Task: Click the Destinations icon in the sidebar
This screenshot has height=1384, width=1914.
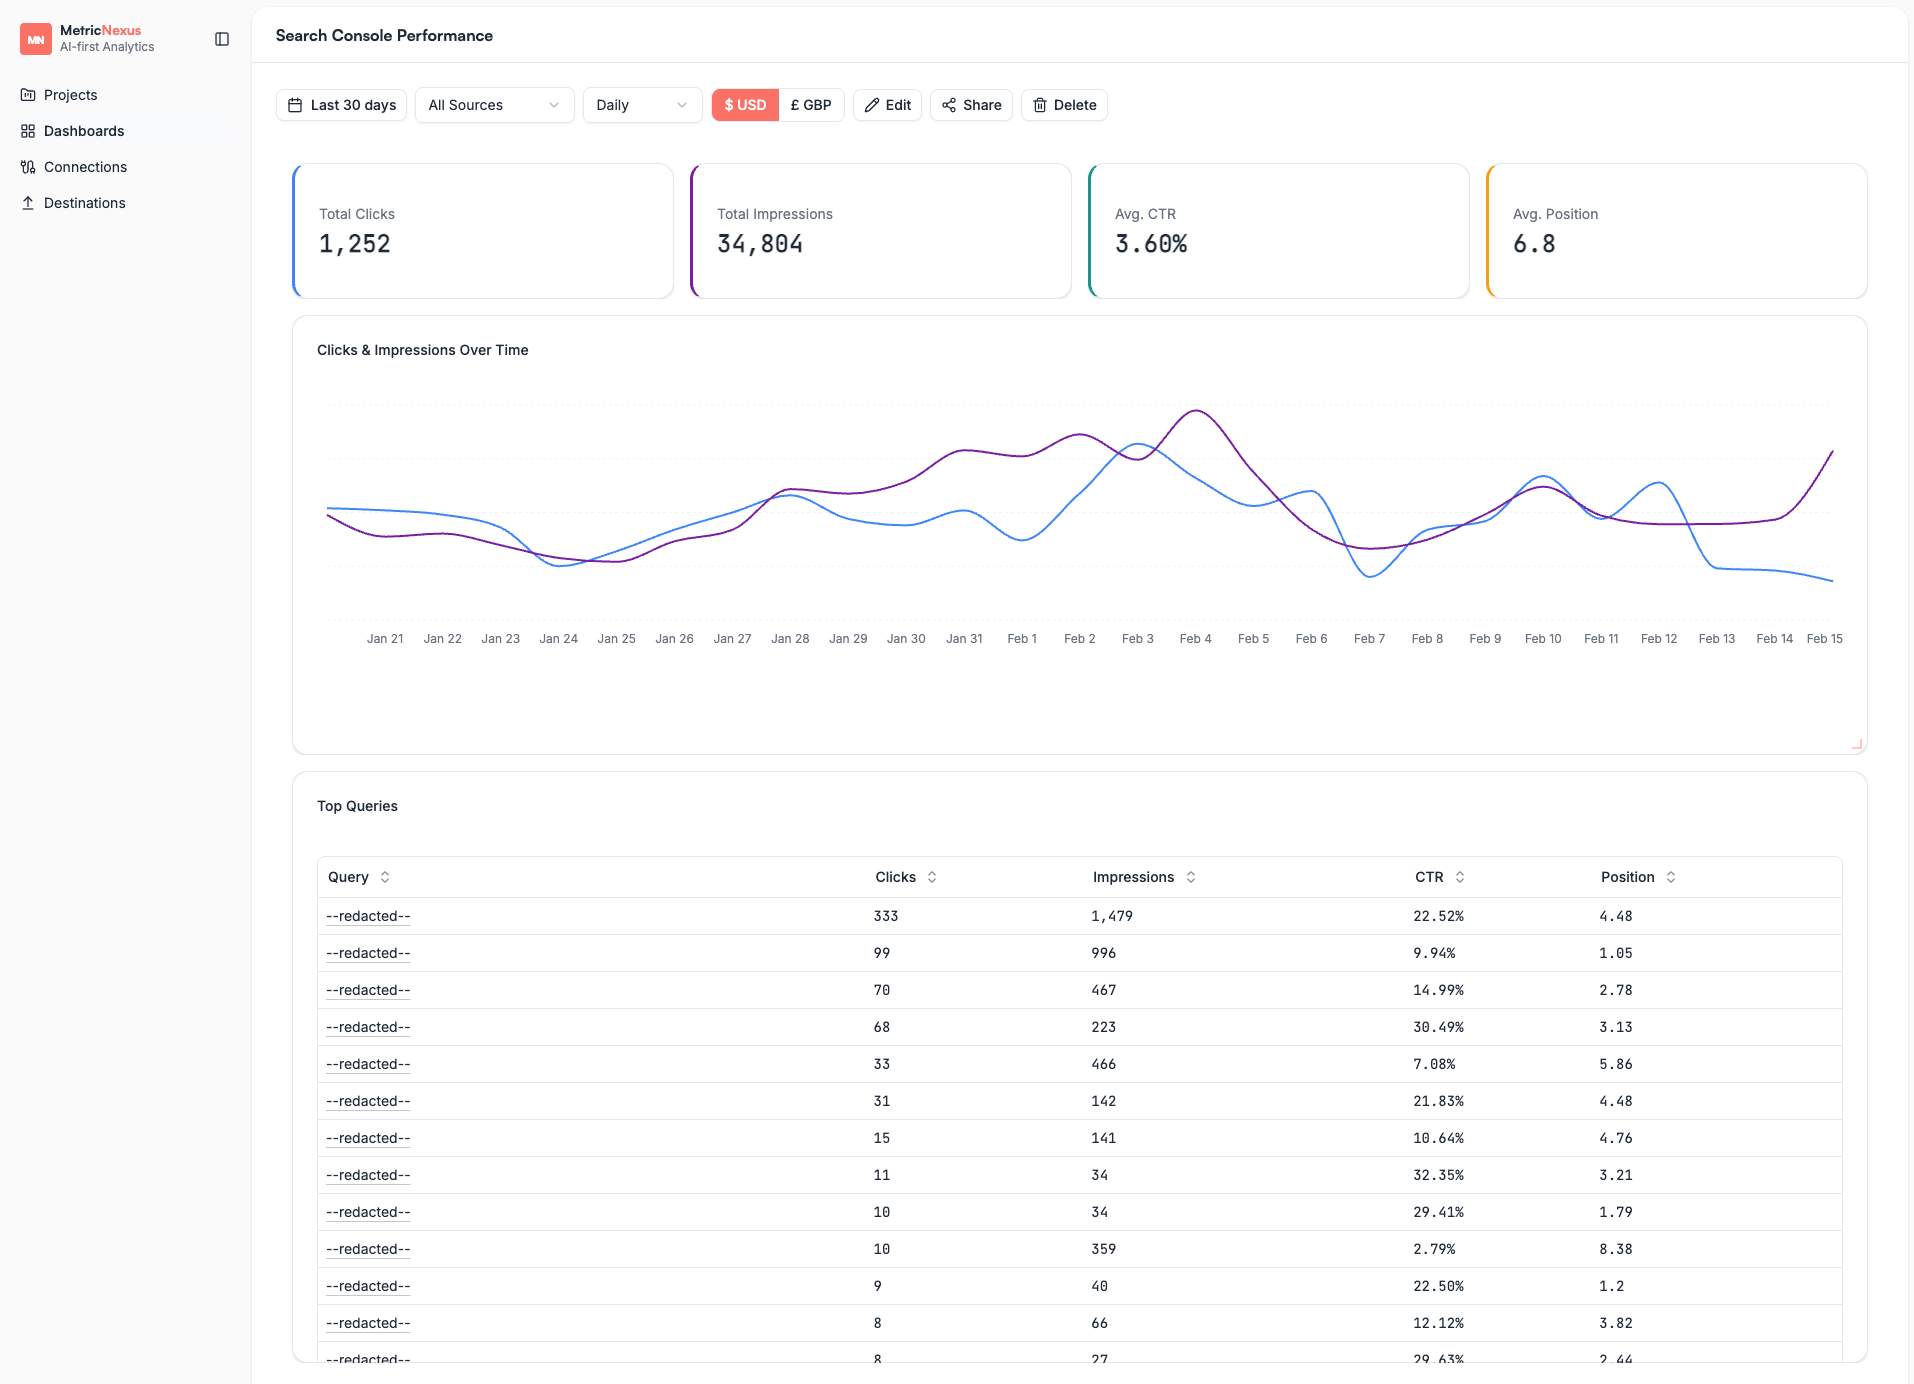Action: (28, 203)
